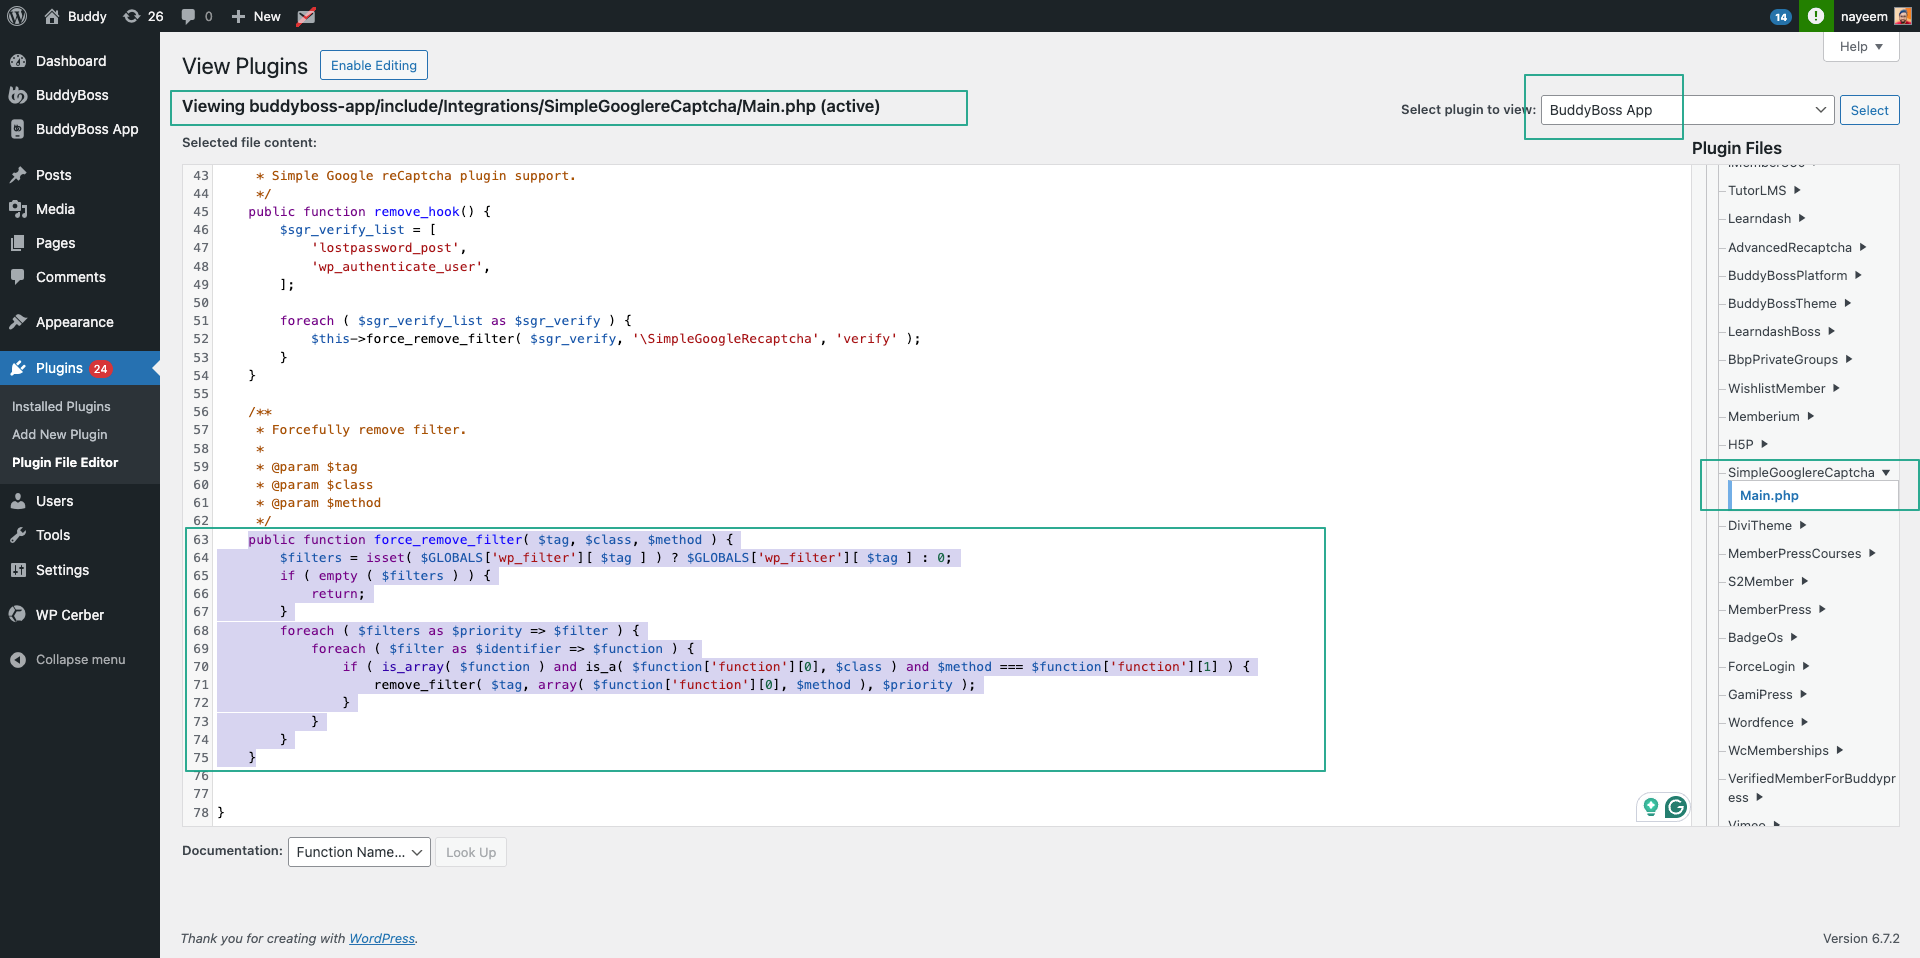
Task: Go to Installed Plugins submenu
Action: click(x=61, y=406)
